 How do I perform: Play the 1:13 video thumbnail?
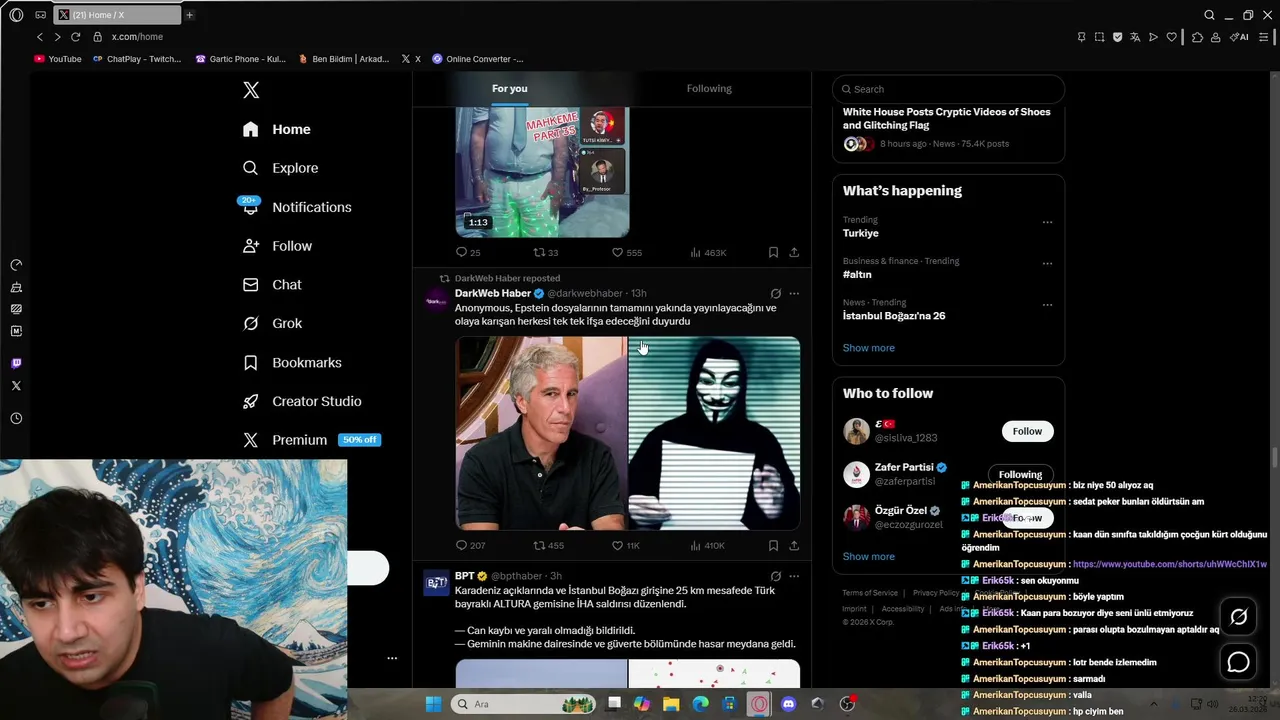click(542, 172)
